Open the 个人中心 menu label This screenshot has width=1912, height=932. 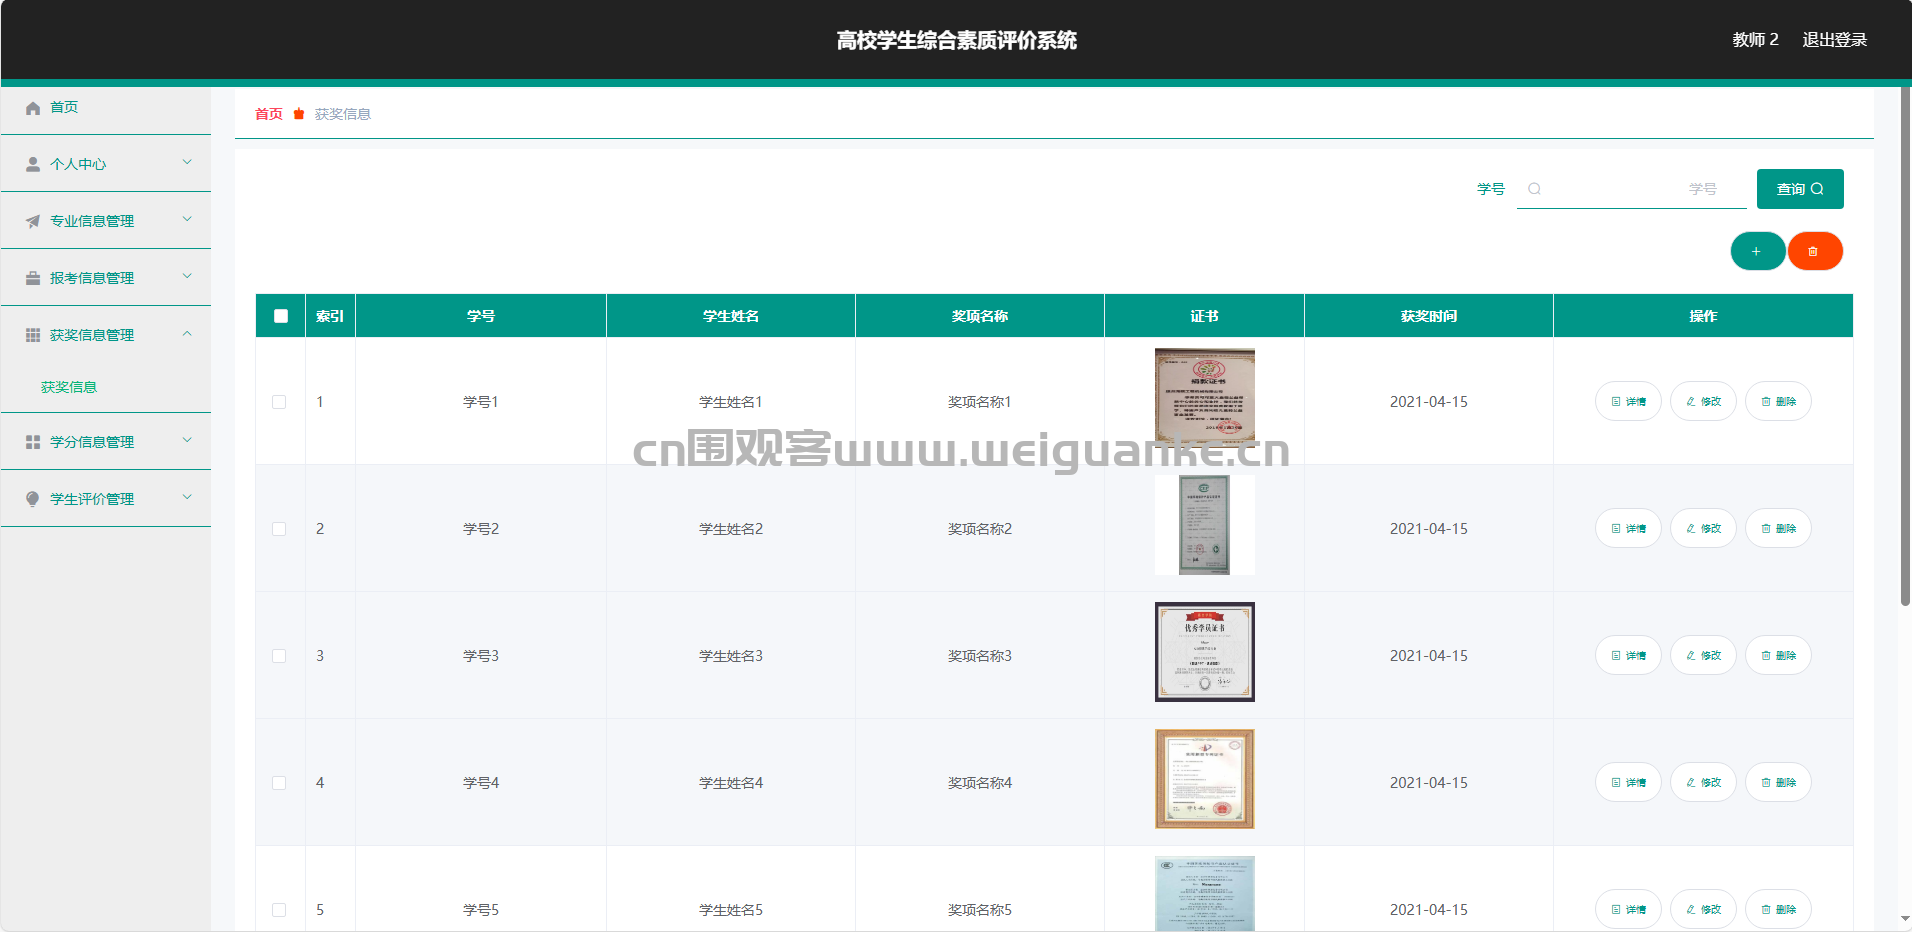tap(78, 164)
